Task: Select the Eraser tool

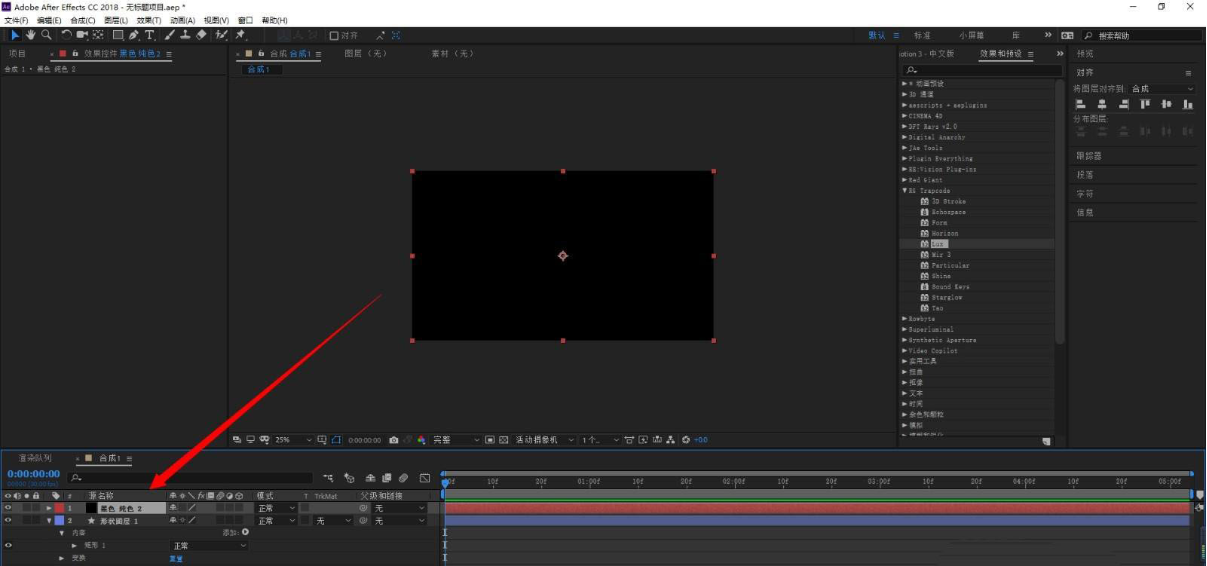Action: point(201,35)
